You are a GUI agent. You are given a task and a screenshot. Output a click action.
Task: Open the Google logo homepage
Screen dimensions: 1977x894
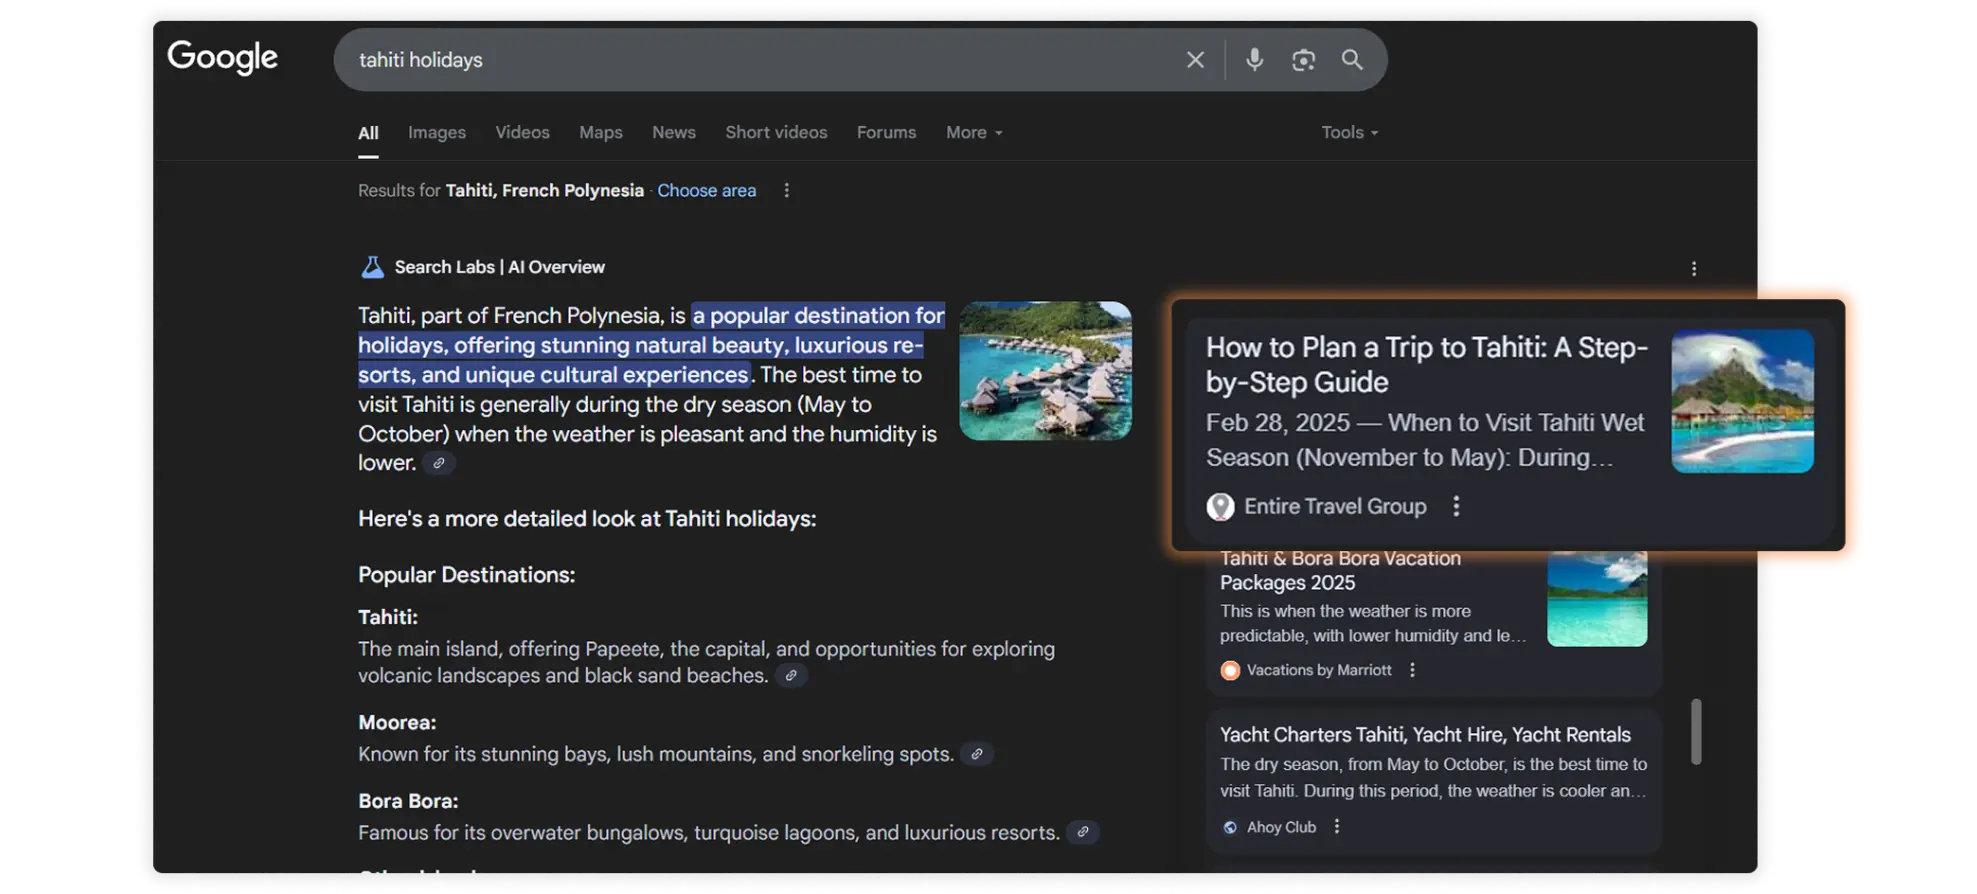222,58
